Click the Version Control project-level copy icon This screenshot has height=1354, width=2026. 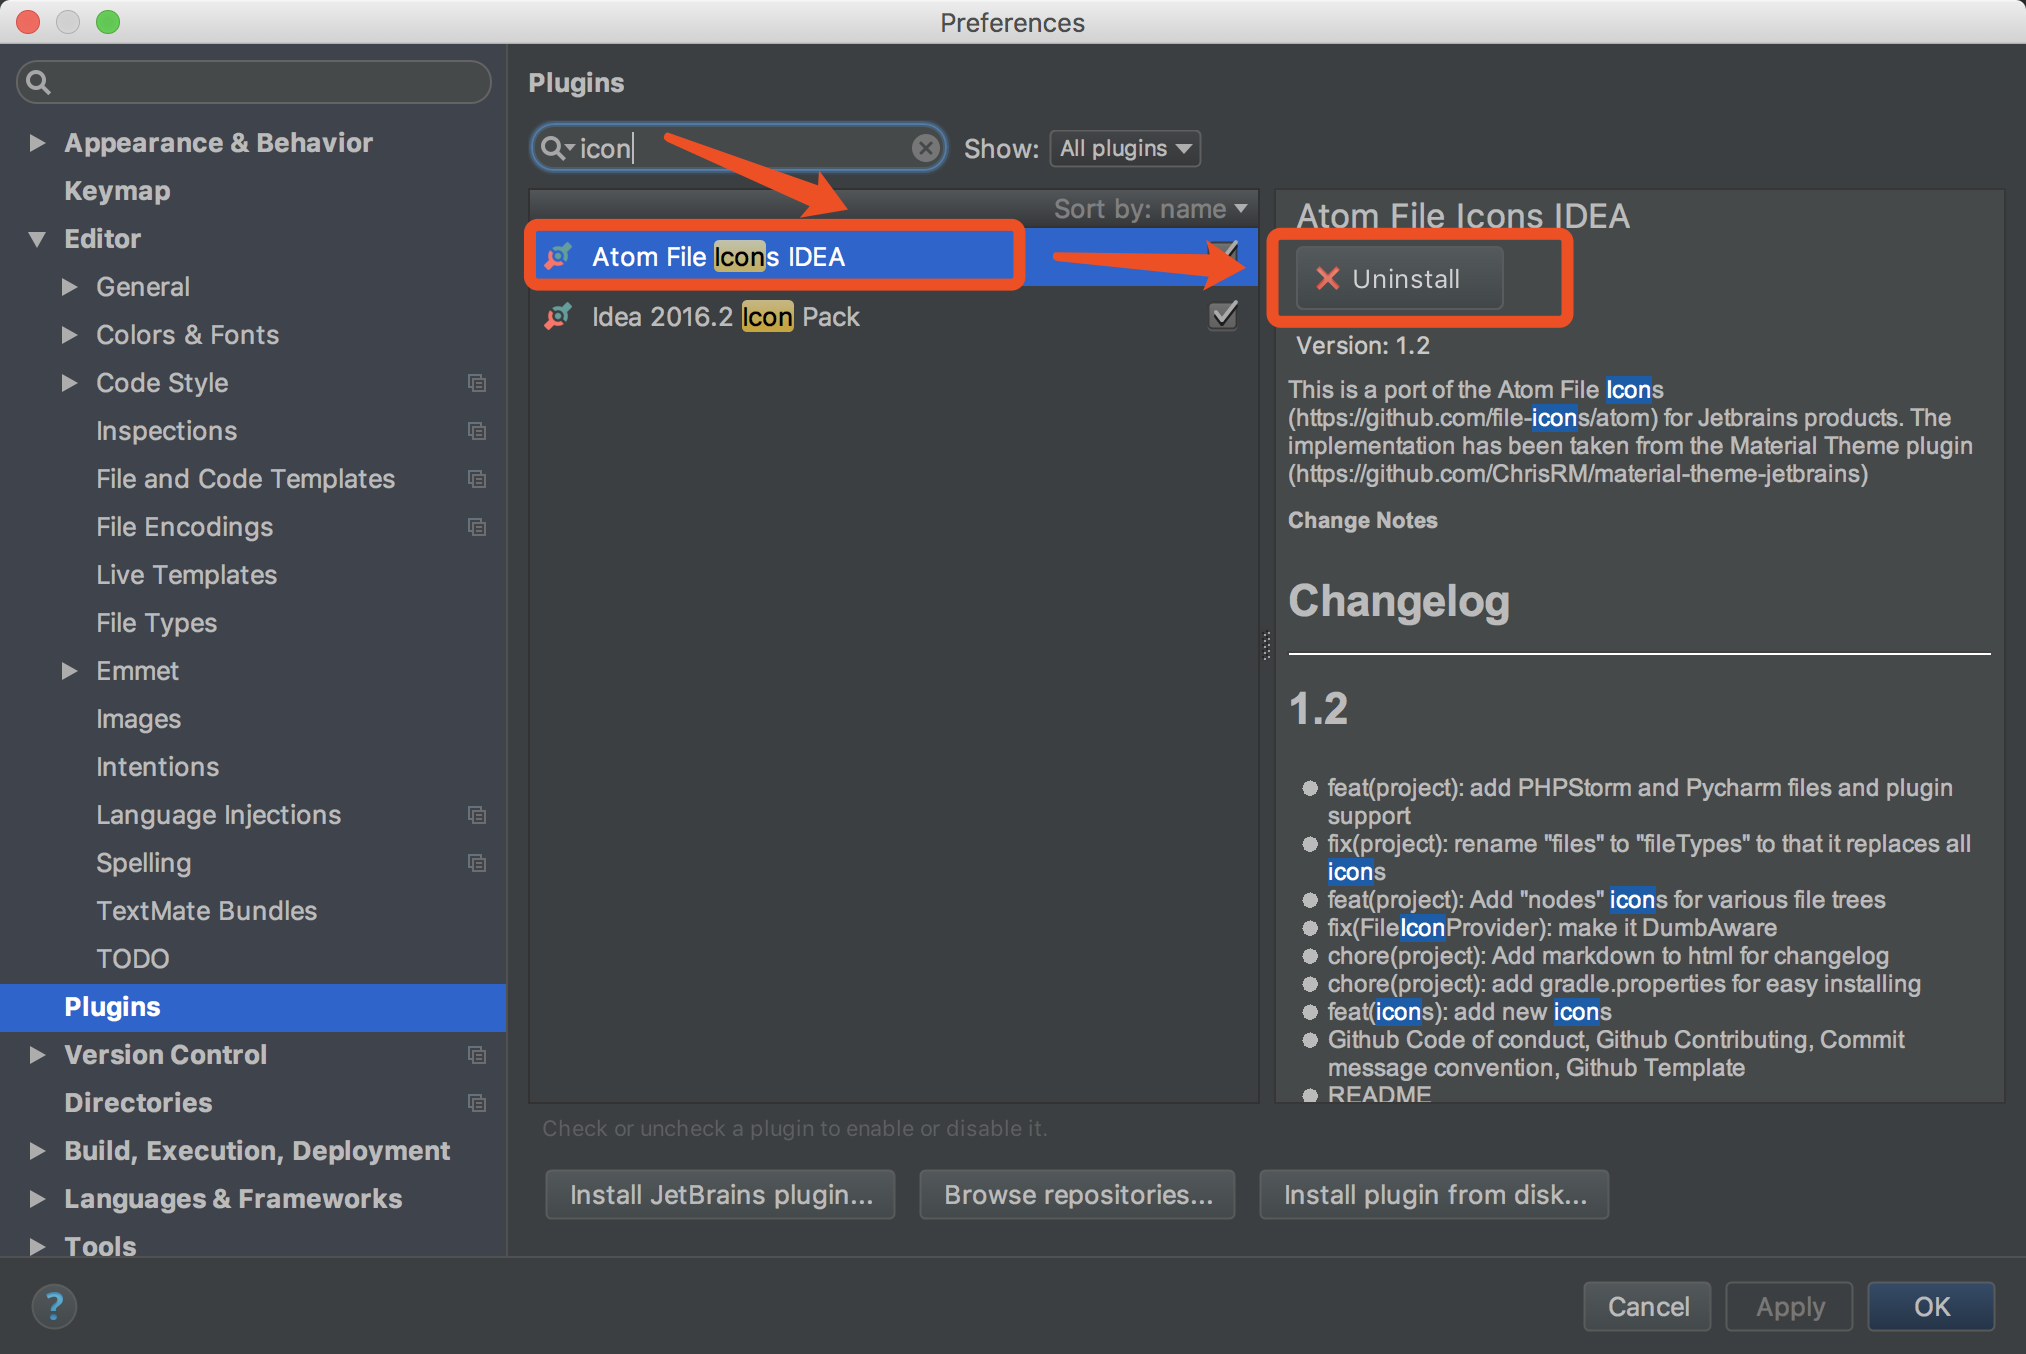click(477, 1055)
